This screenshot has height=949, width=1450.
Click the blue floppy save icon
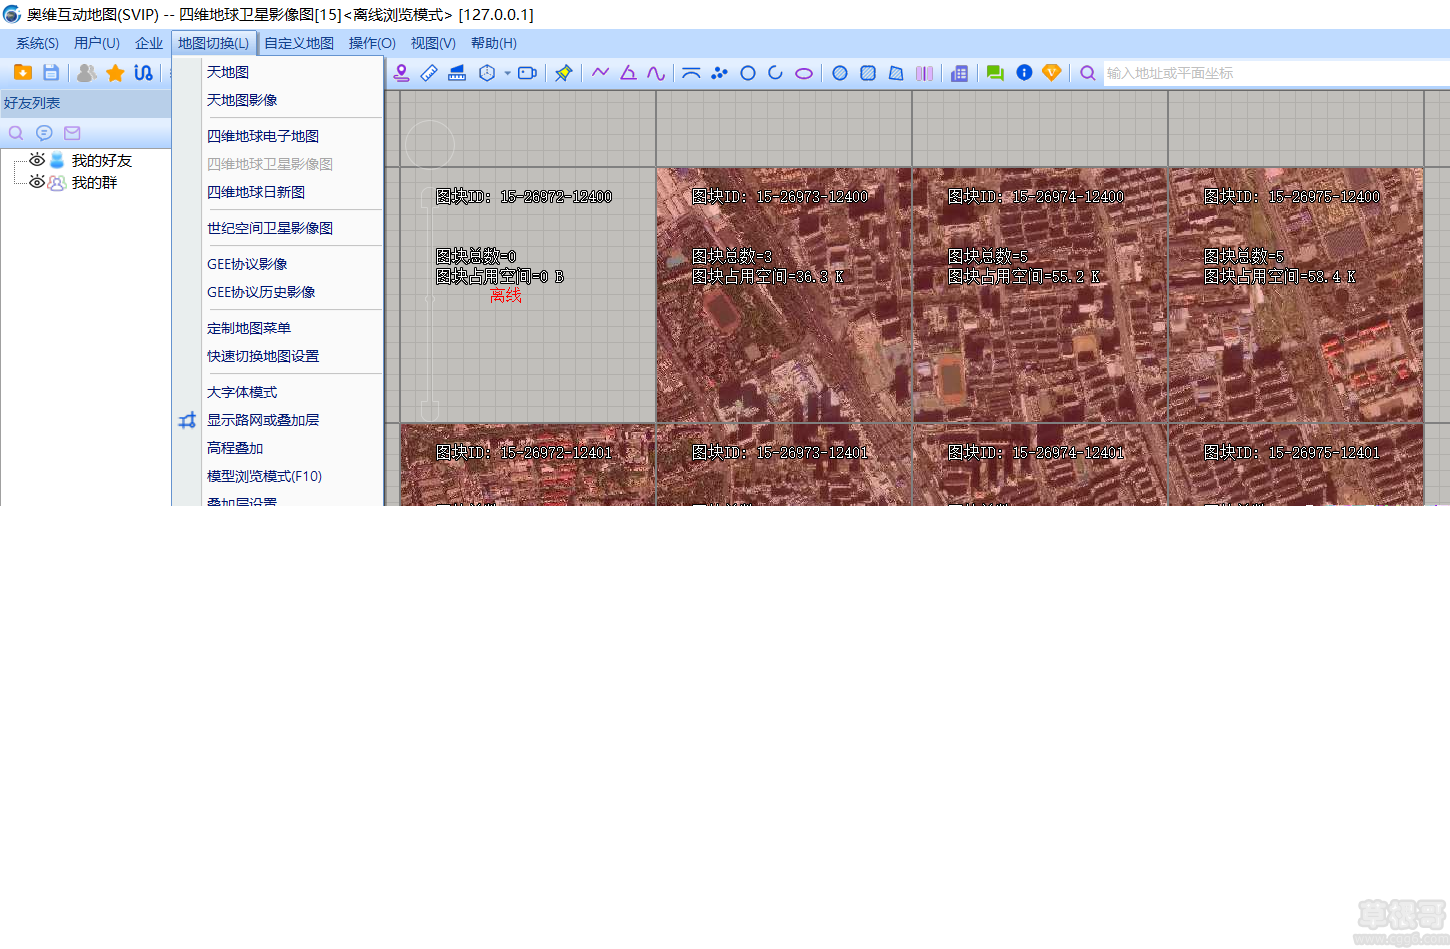(x=51, y=73)
